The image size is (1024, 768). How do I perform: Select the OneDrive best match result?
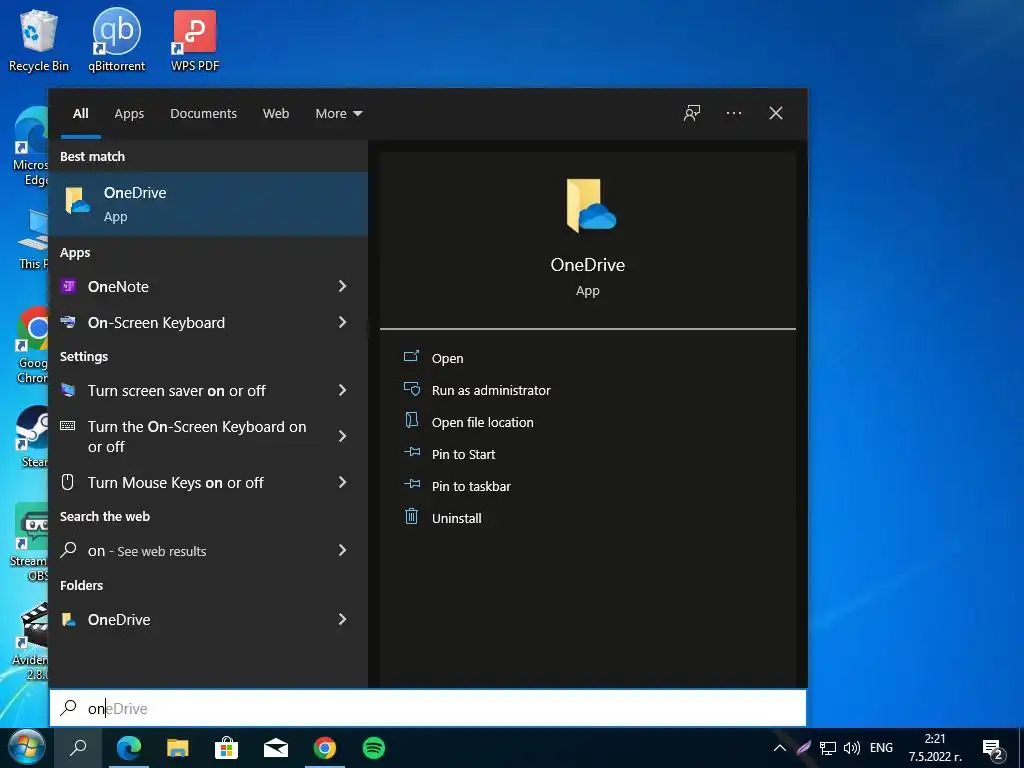[x=208, y=204]
